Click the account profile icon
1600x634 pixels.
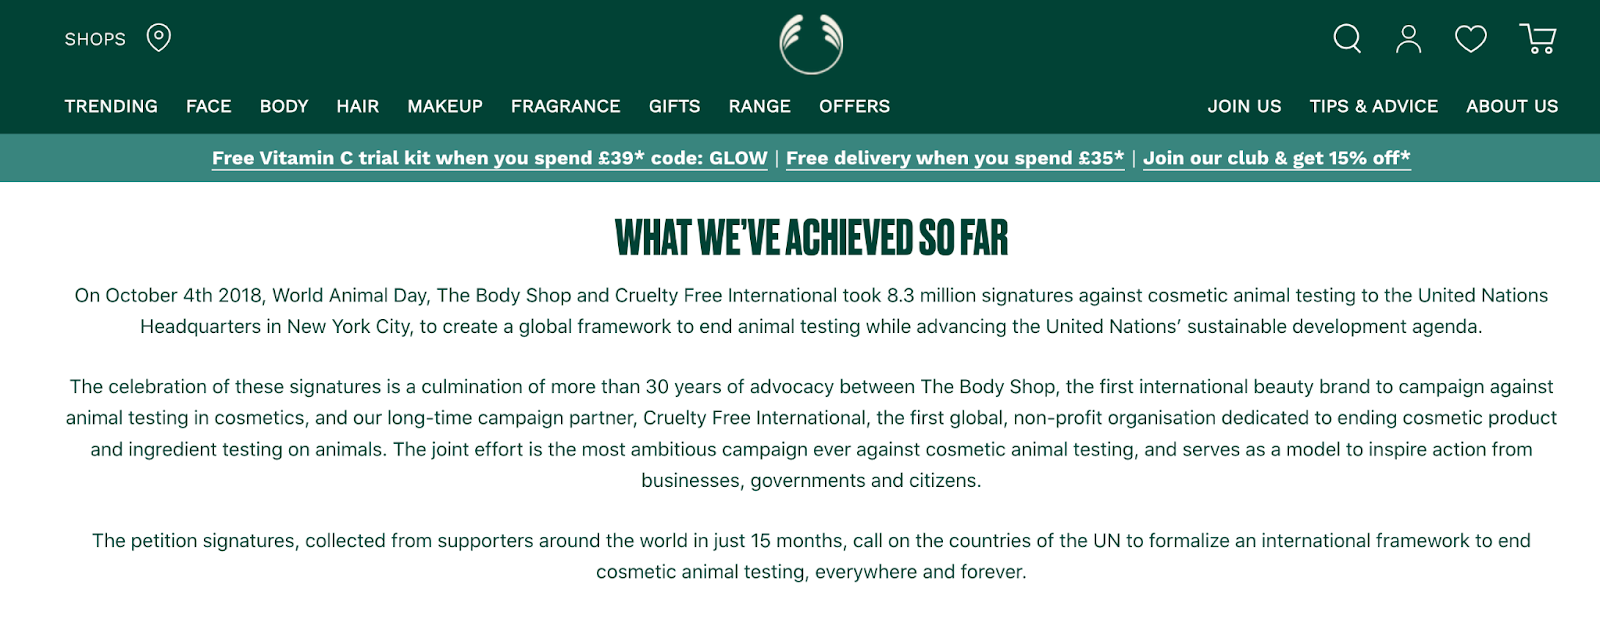pyautogui.click(x=1409, y=39)
